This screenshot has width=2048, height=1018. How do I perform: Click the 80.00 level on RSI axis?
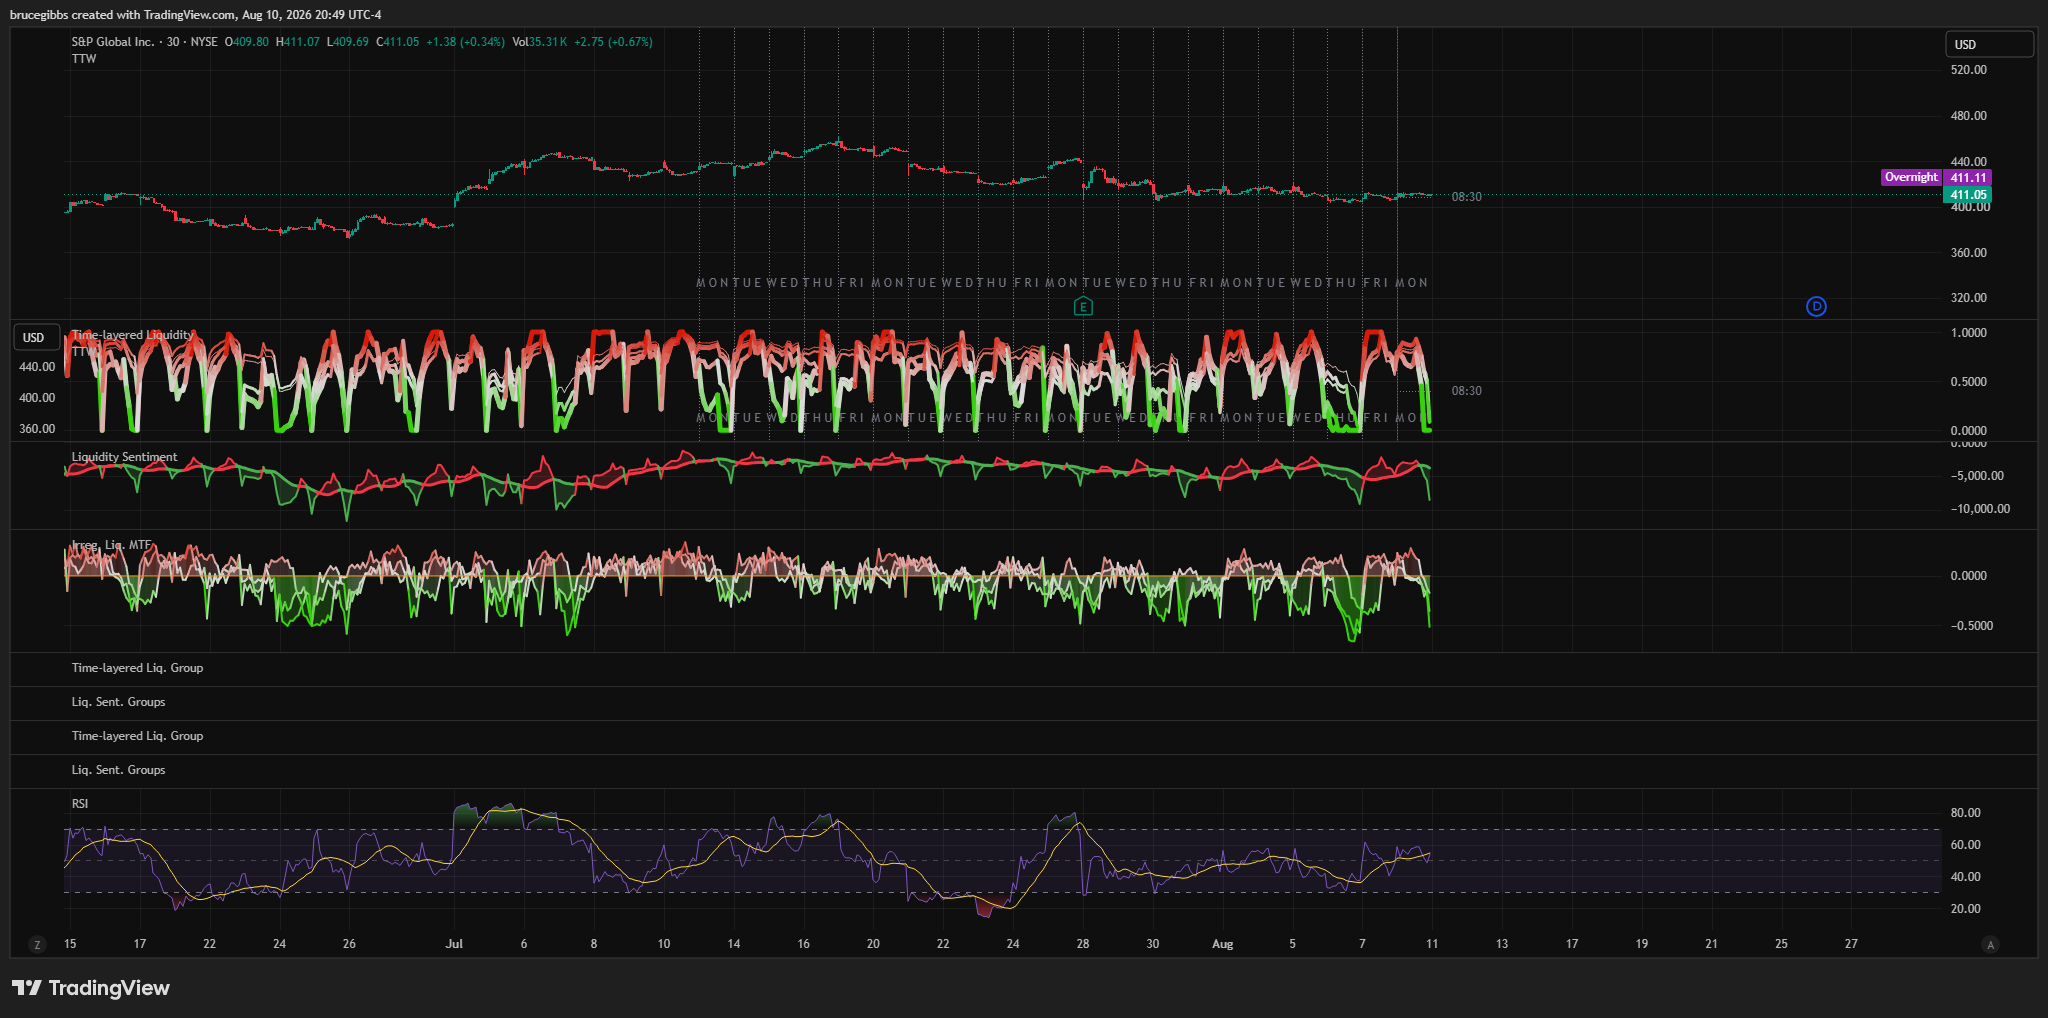tap(1965, 813)
